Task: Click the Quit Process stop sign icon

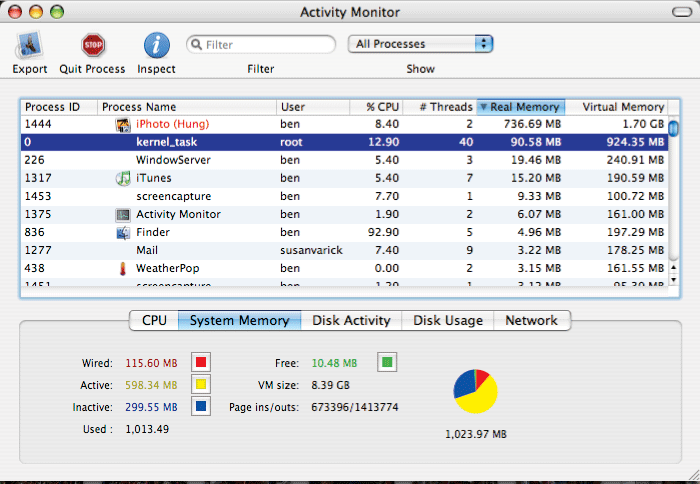Action: [93, 46]
